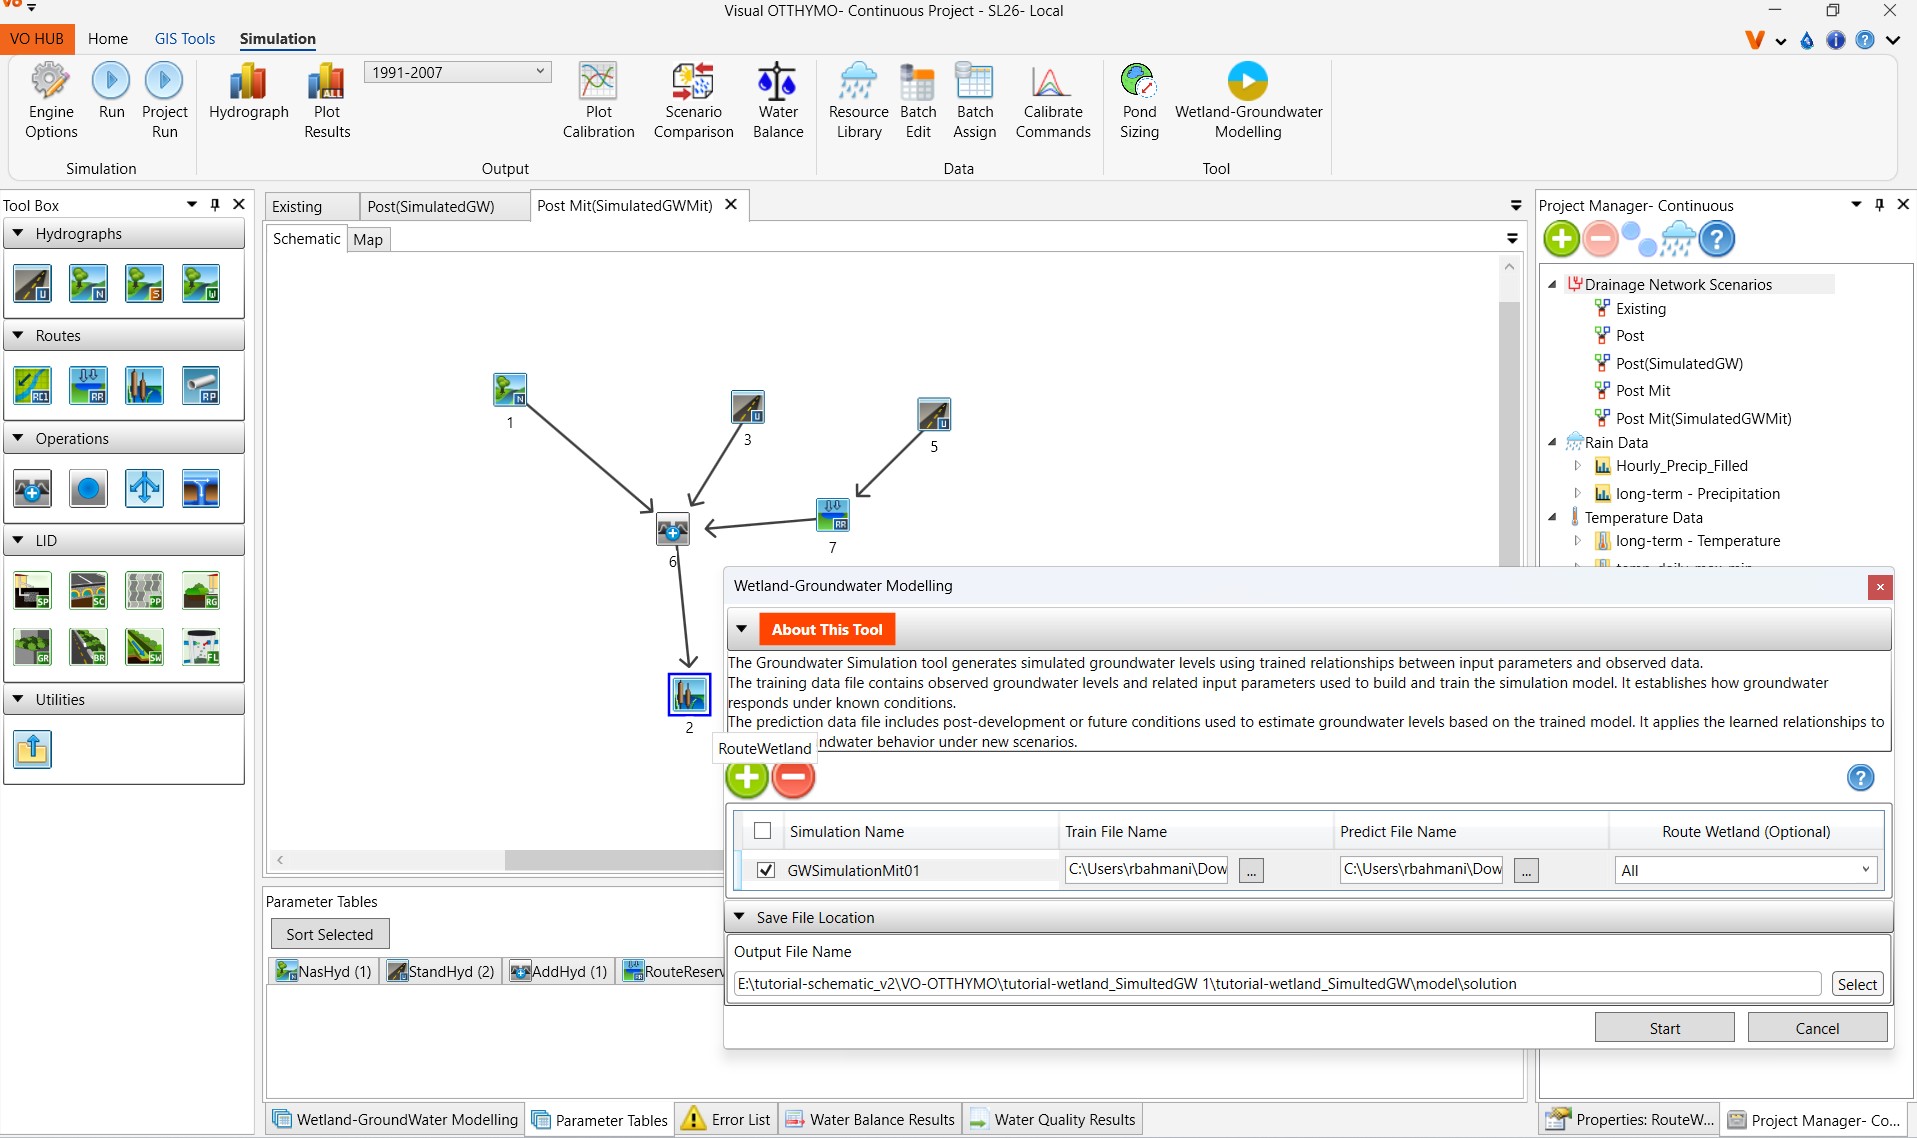Collapse the Save File Location section

(739, 916)
